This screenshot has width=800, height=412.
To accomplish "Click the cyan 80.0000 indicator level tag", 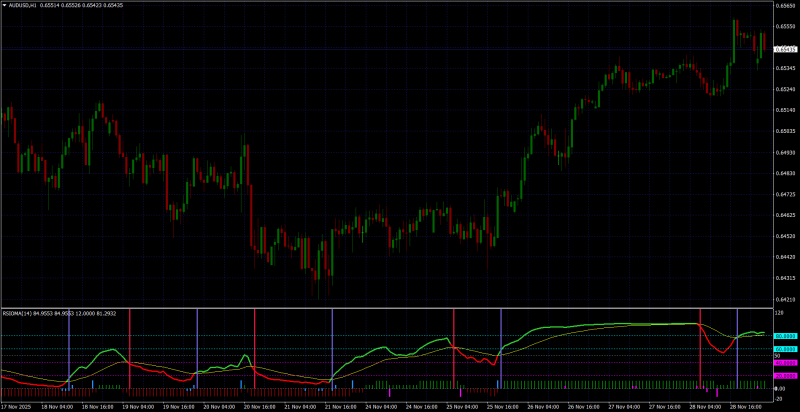I will click(785, 336).
